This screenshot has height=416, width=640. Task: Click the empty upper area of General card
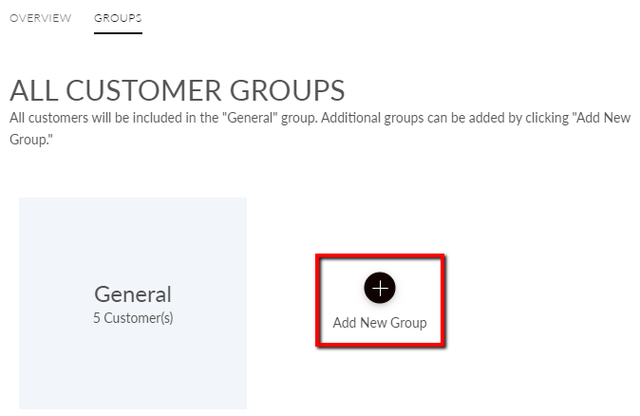point(133,239)
